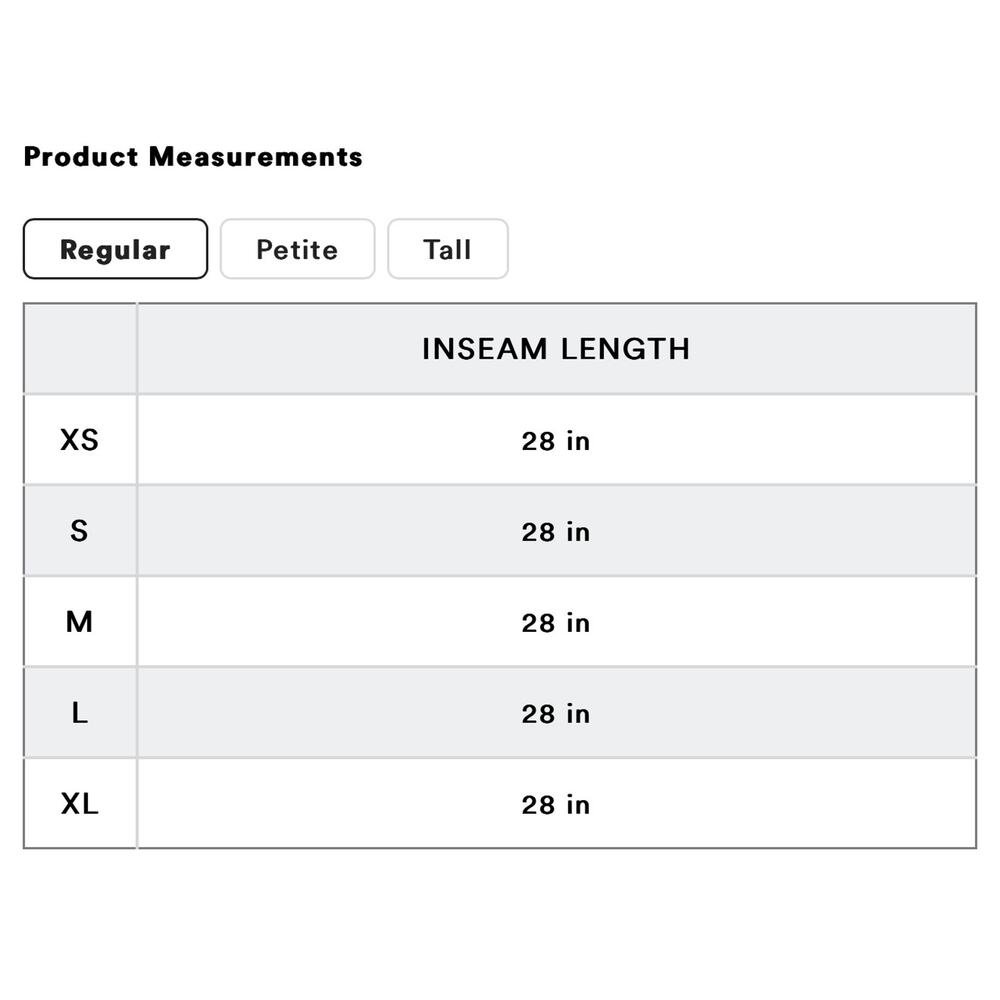Select the S size row label

click(80, 531)
